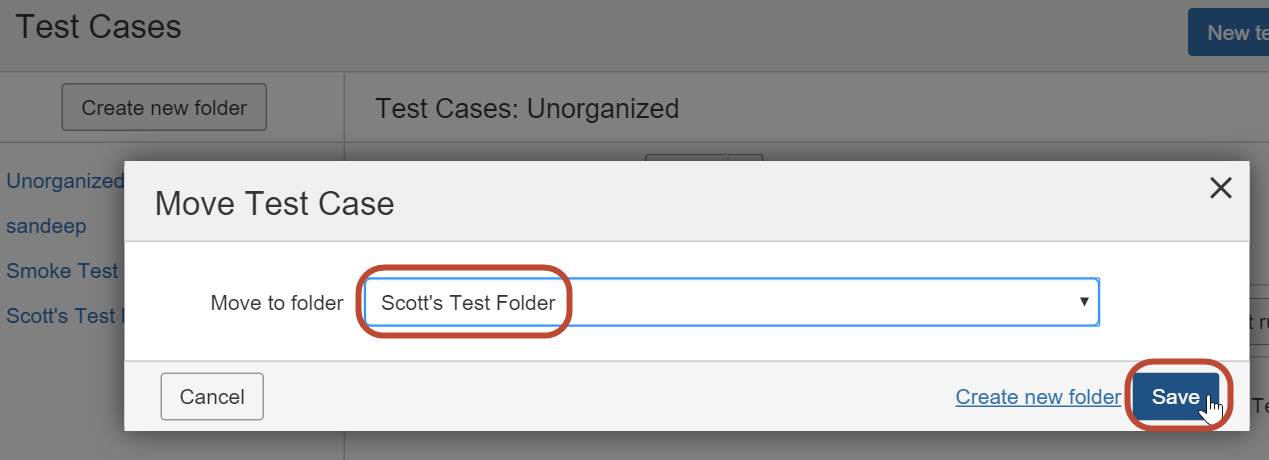Screen dimensions: 1269x460
Task: Open the sandeep folder
Action: (46, 226)
